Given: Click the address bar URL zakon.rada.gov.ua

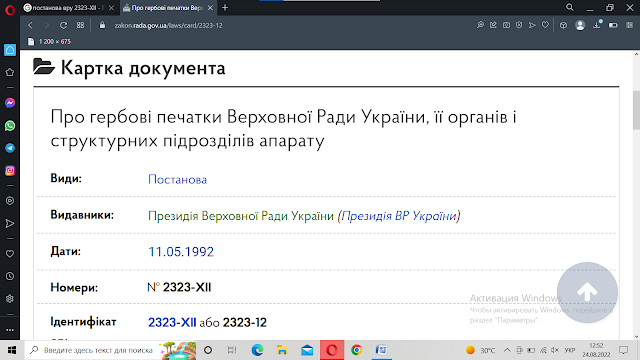Looking at the screenshot, I should point(169,25).
